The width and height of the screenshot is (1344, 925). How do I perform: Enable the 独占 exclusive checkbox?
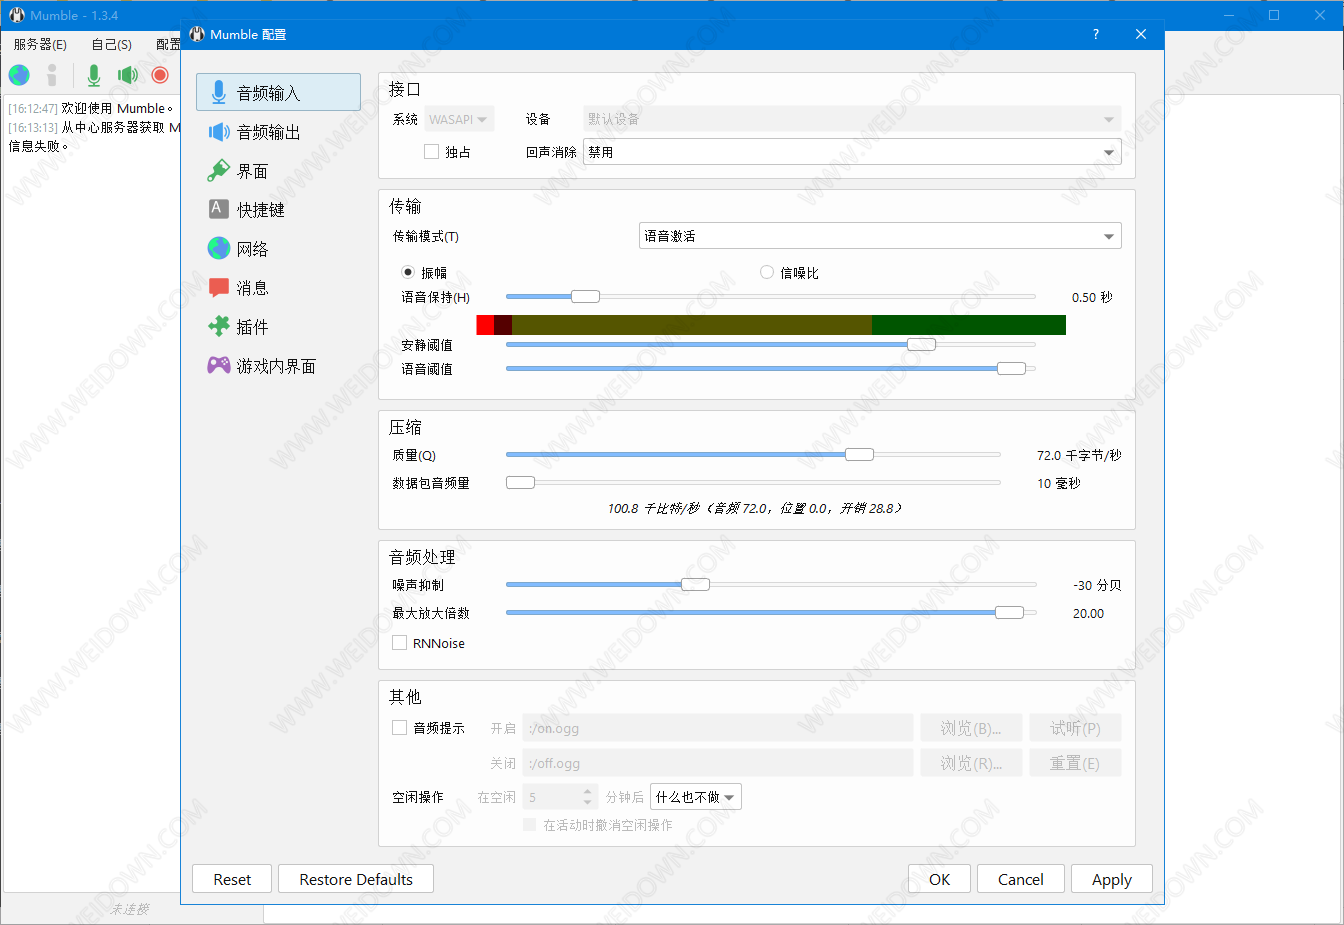pyautogui.click(x=432, y=152)
